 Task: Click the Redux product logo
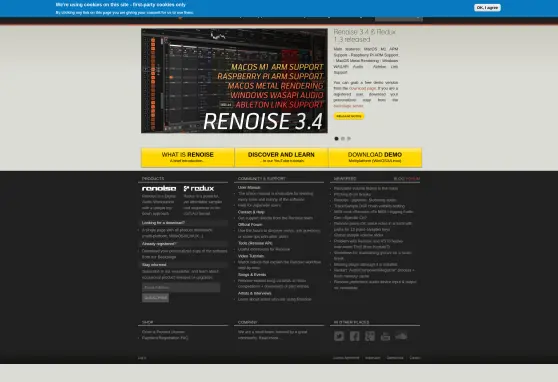pos(199,188)
